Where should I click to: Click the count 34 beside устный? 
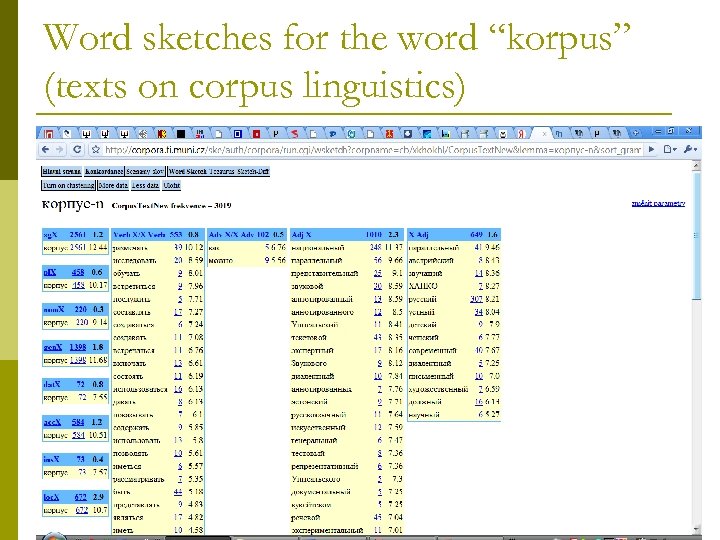pyautogui.click(x=478, y=312)
